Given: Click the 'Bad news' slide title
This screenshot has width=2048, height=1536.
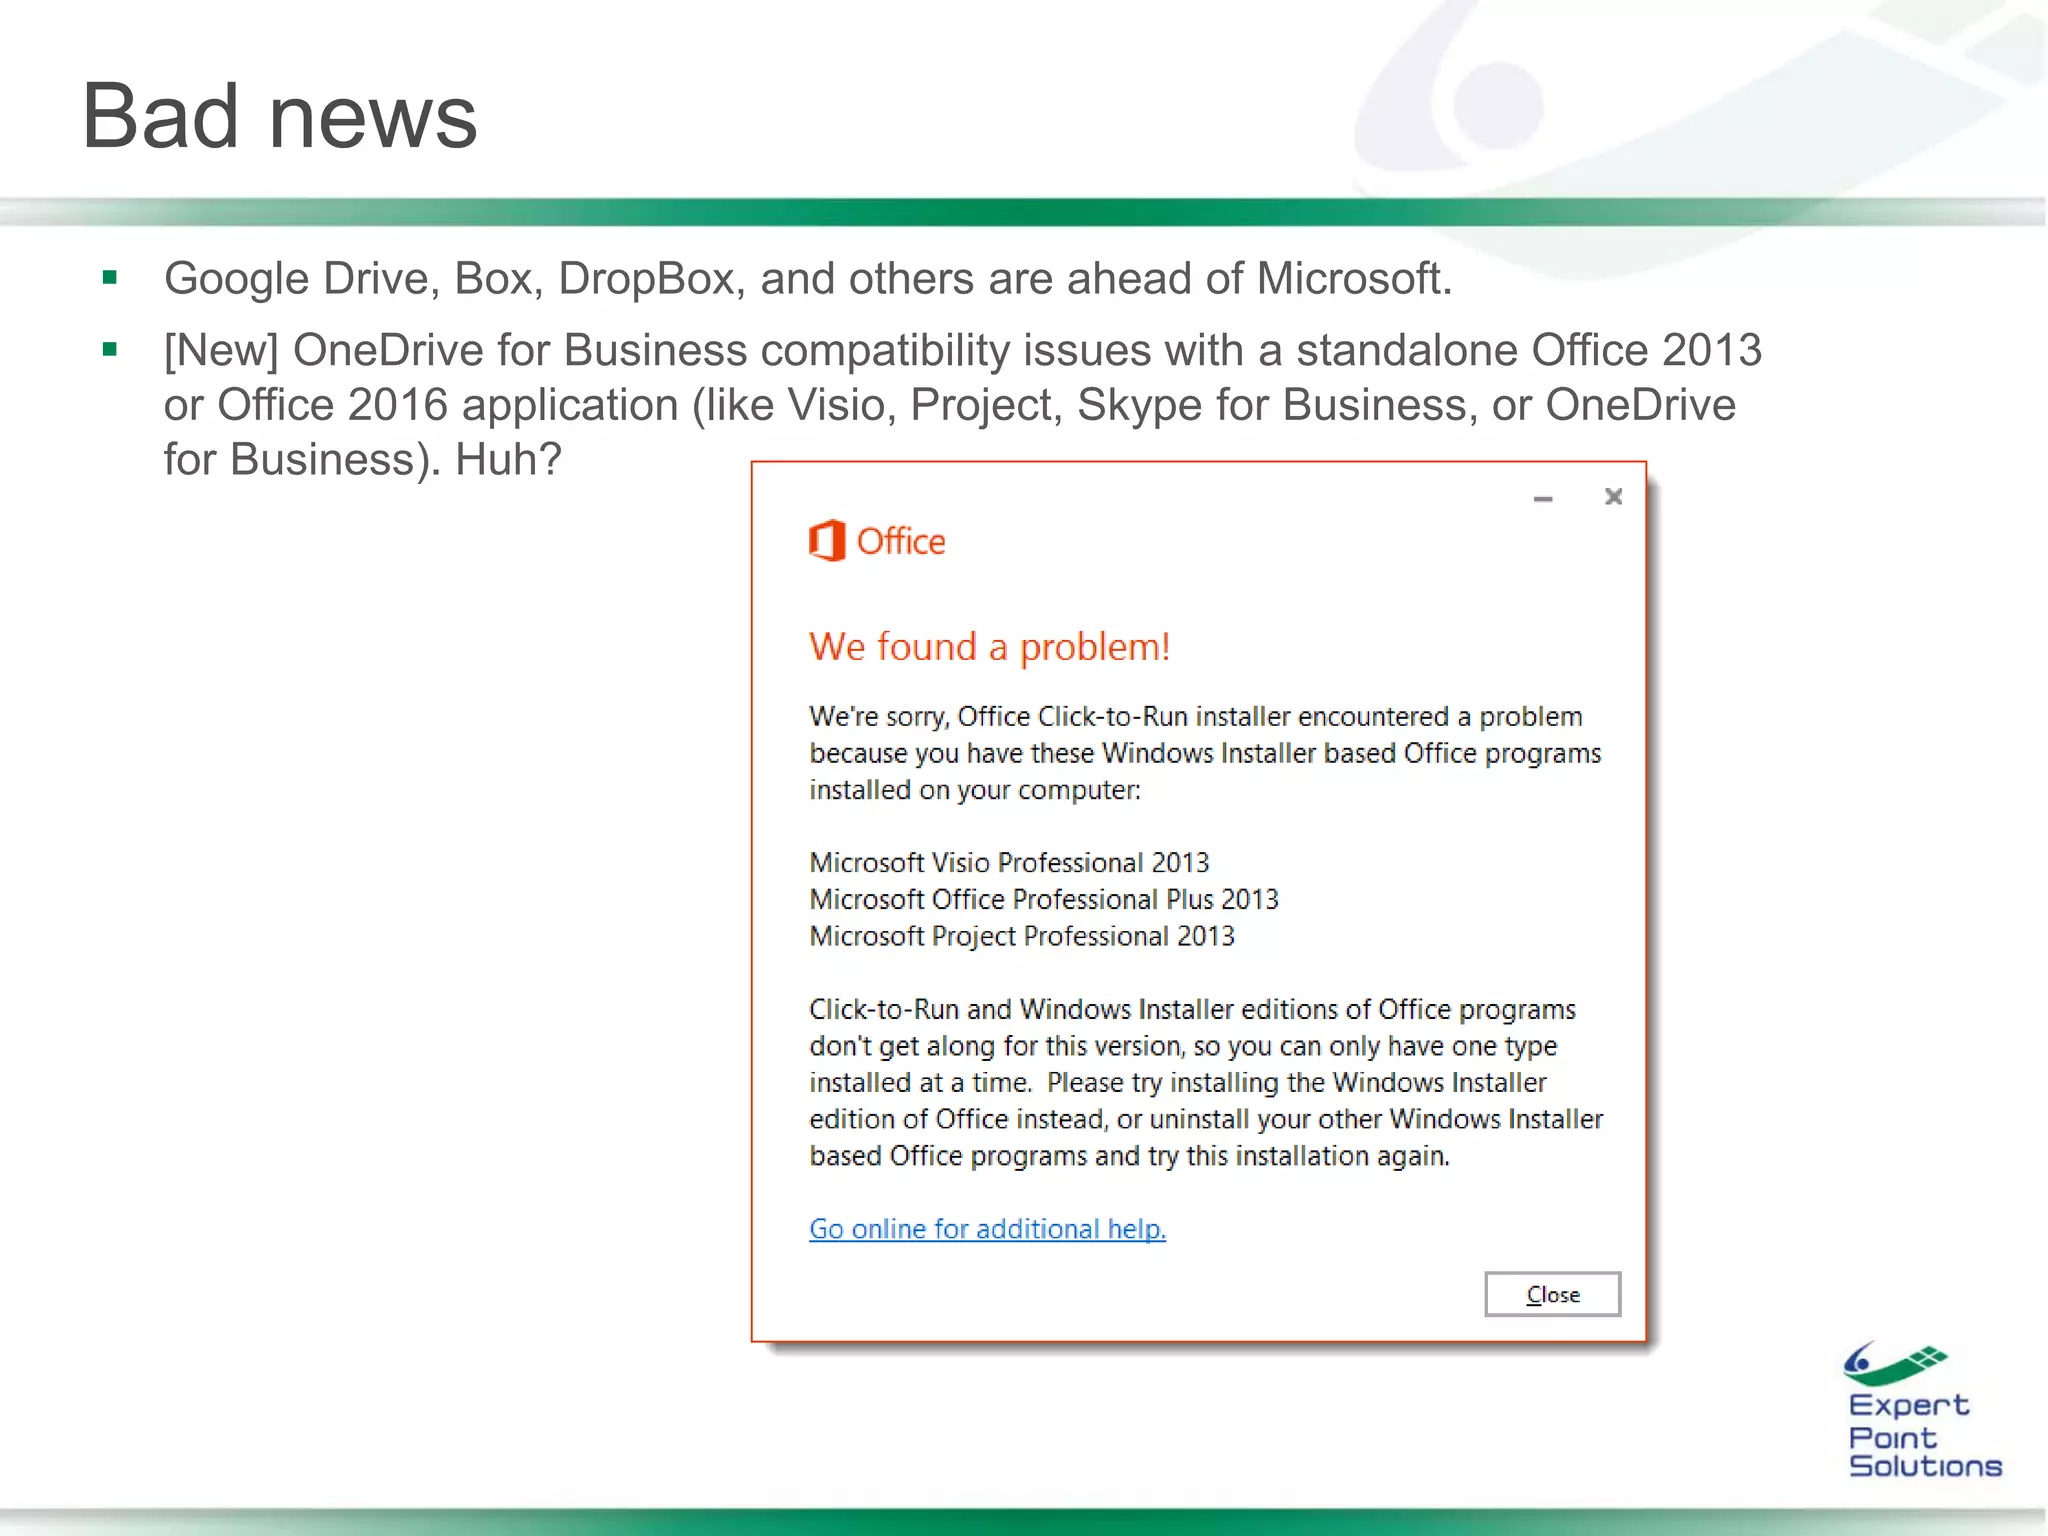Looking at the screenshot, I should click(x=279, y=116).
